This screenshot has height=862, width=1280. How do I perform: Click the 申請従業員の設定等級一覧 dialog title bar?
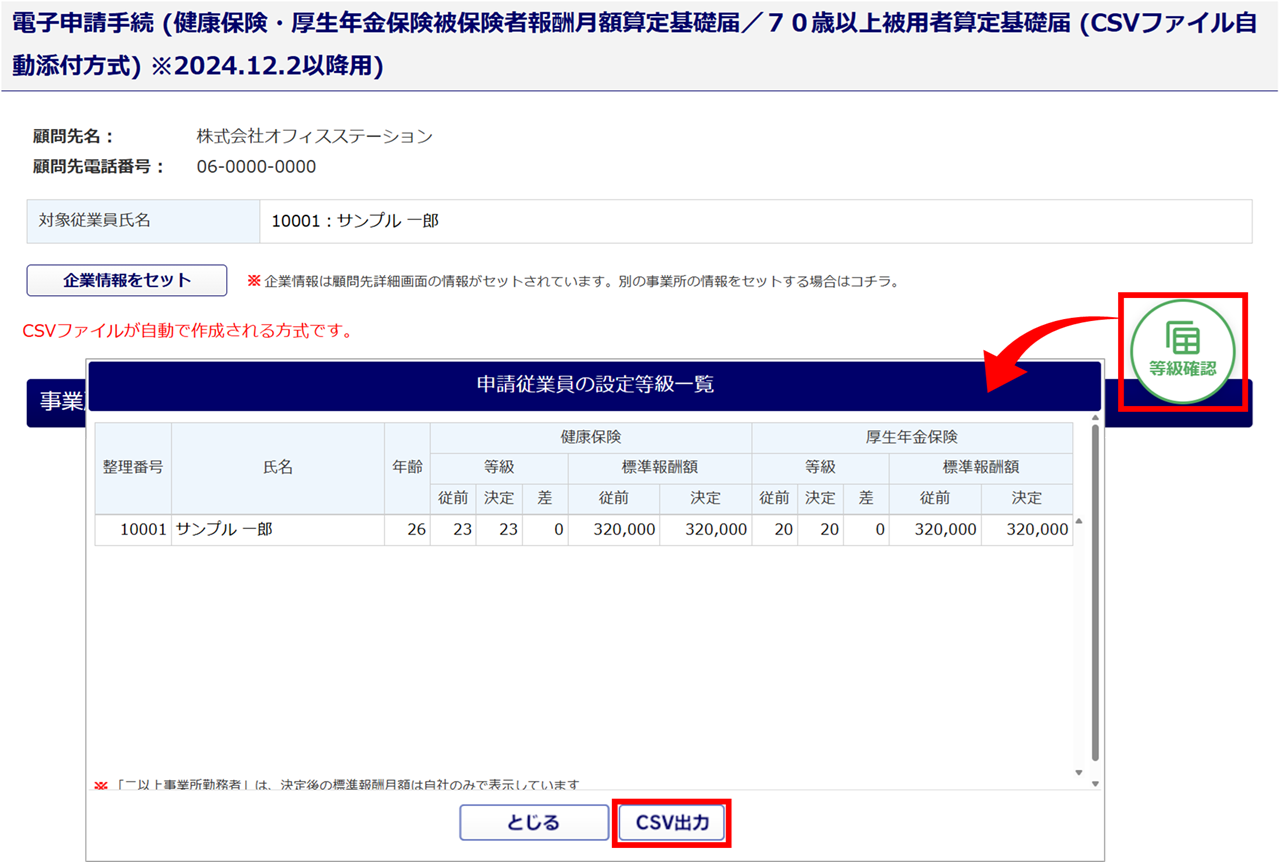595,385
